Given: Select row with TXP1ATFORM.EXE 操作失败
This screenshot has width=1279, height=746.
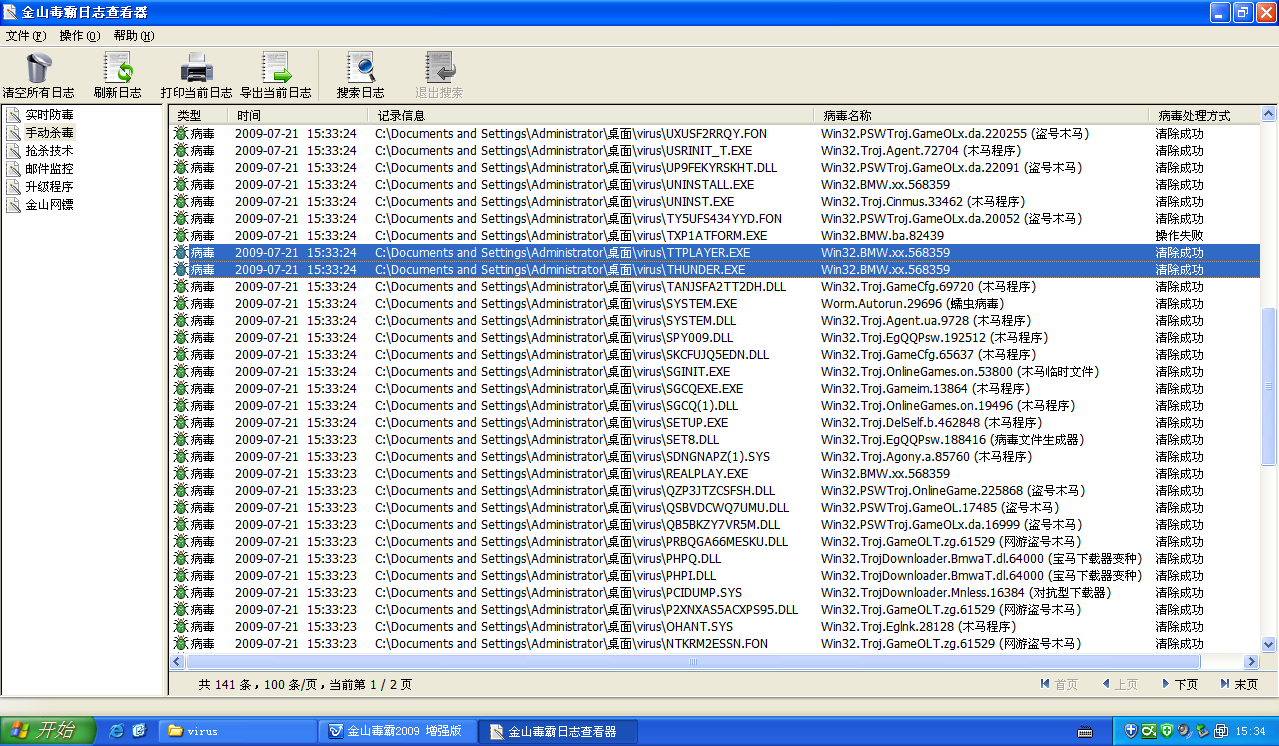Looking at the screenshot, I should 715,236.
